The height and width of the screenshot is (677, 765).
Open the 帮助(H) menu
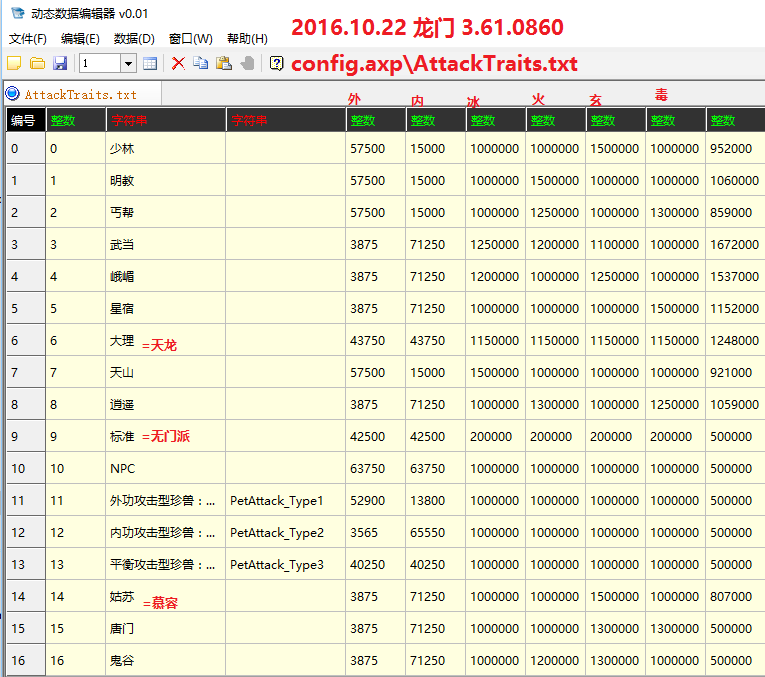[x=247, y=39]
